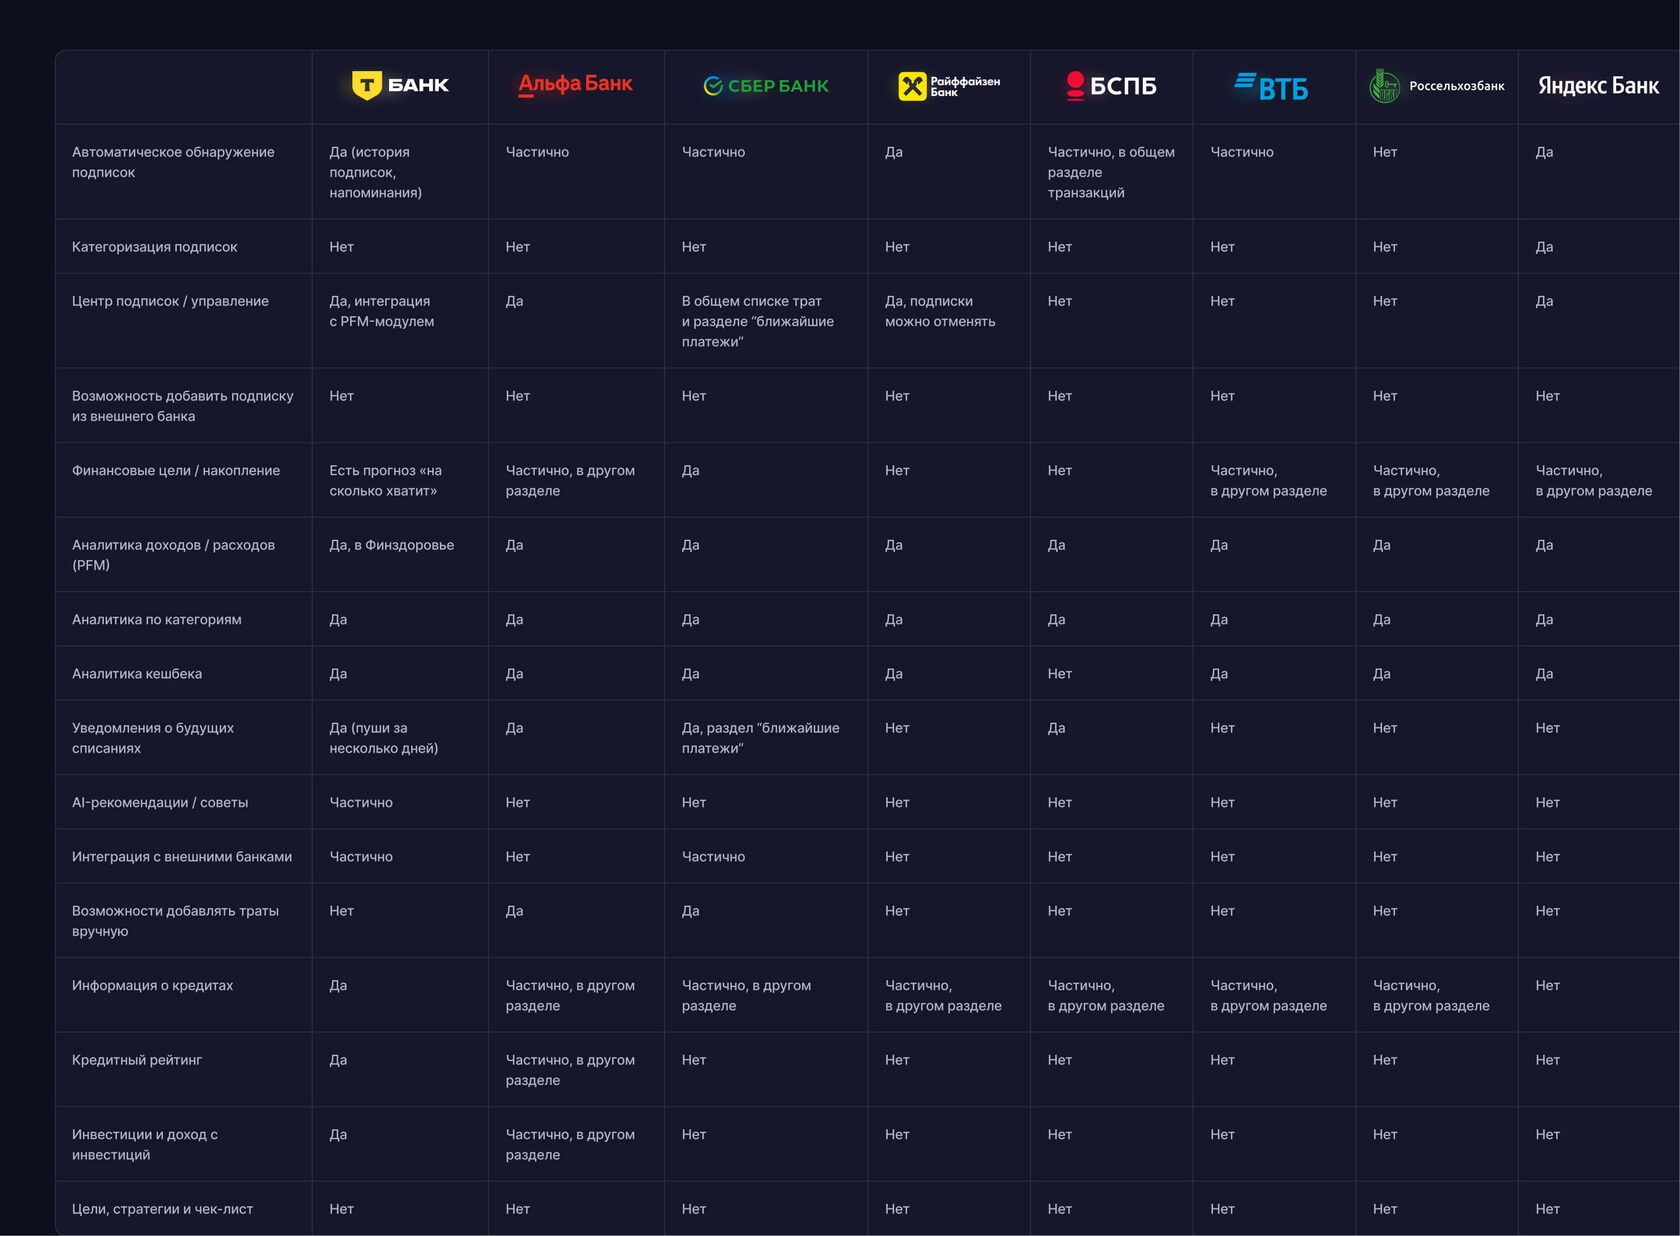Select the Россельхозбанк logo
Image resolution: width=1680 pixels, height=1236 pixels.
pyautogui.click(x=1436, y=86)
